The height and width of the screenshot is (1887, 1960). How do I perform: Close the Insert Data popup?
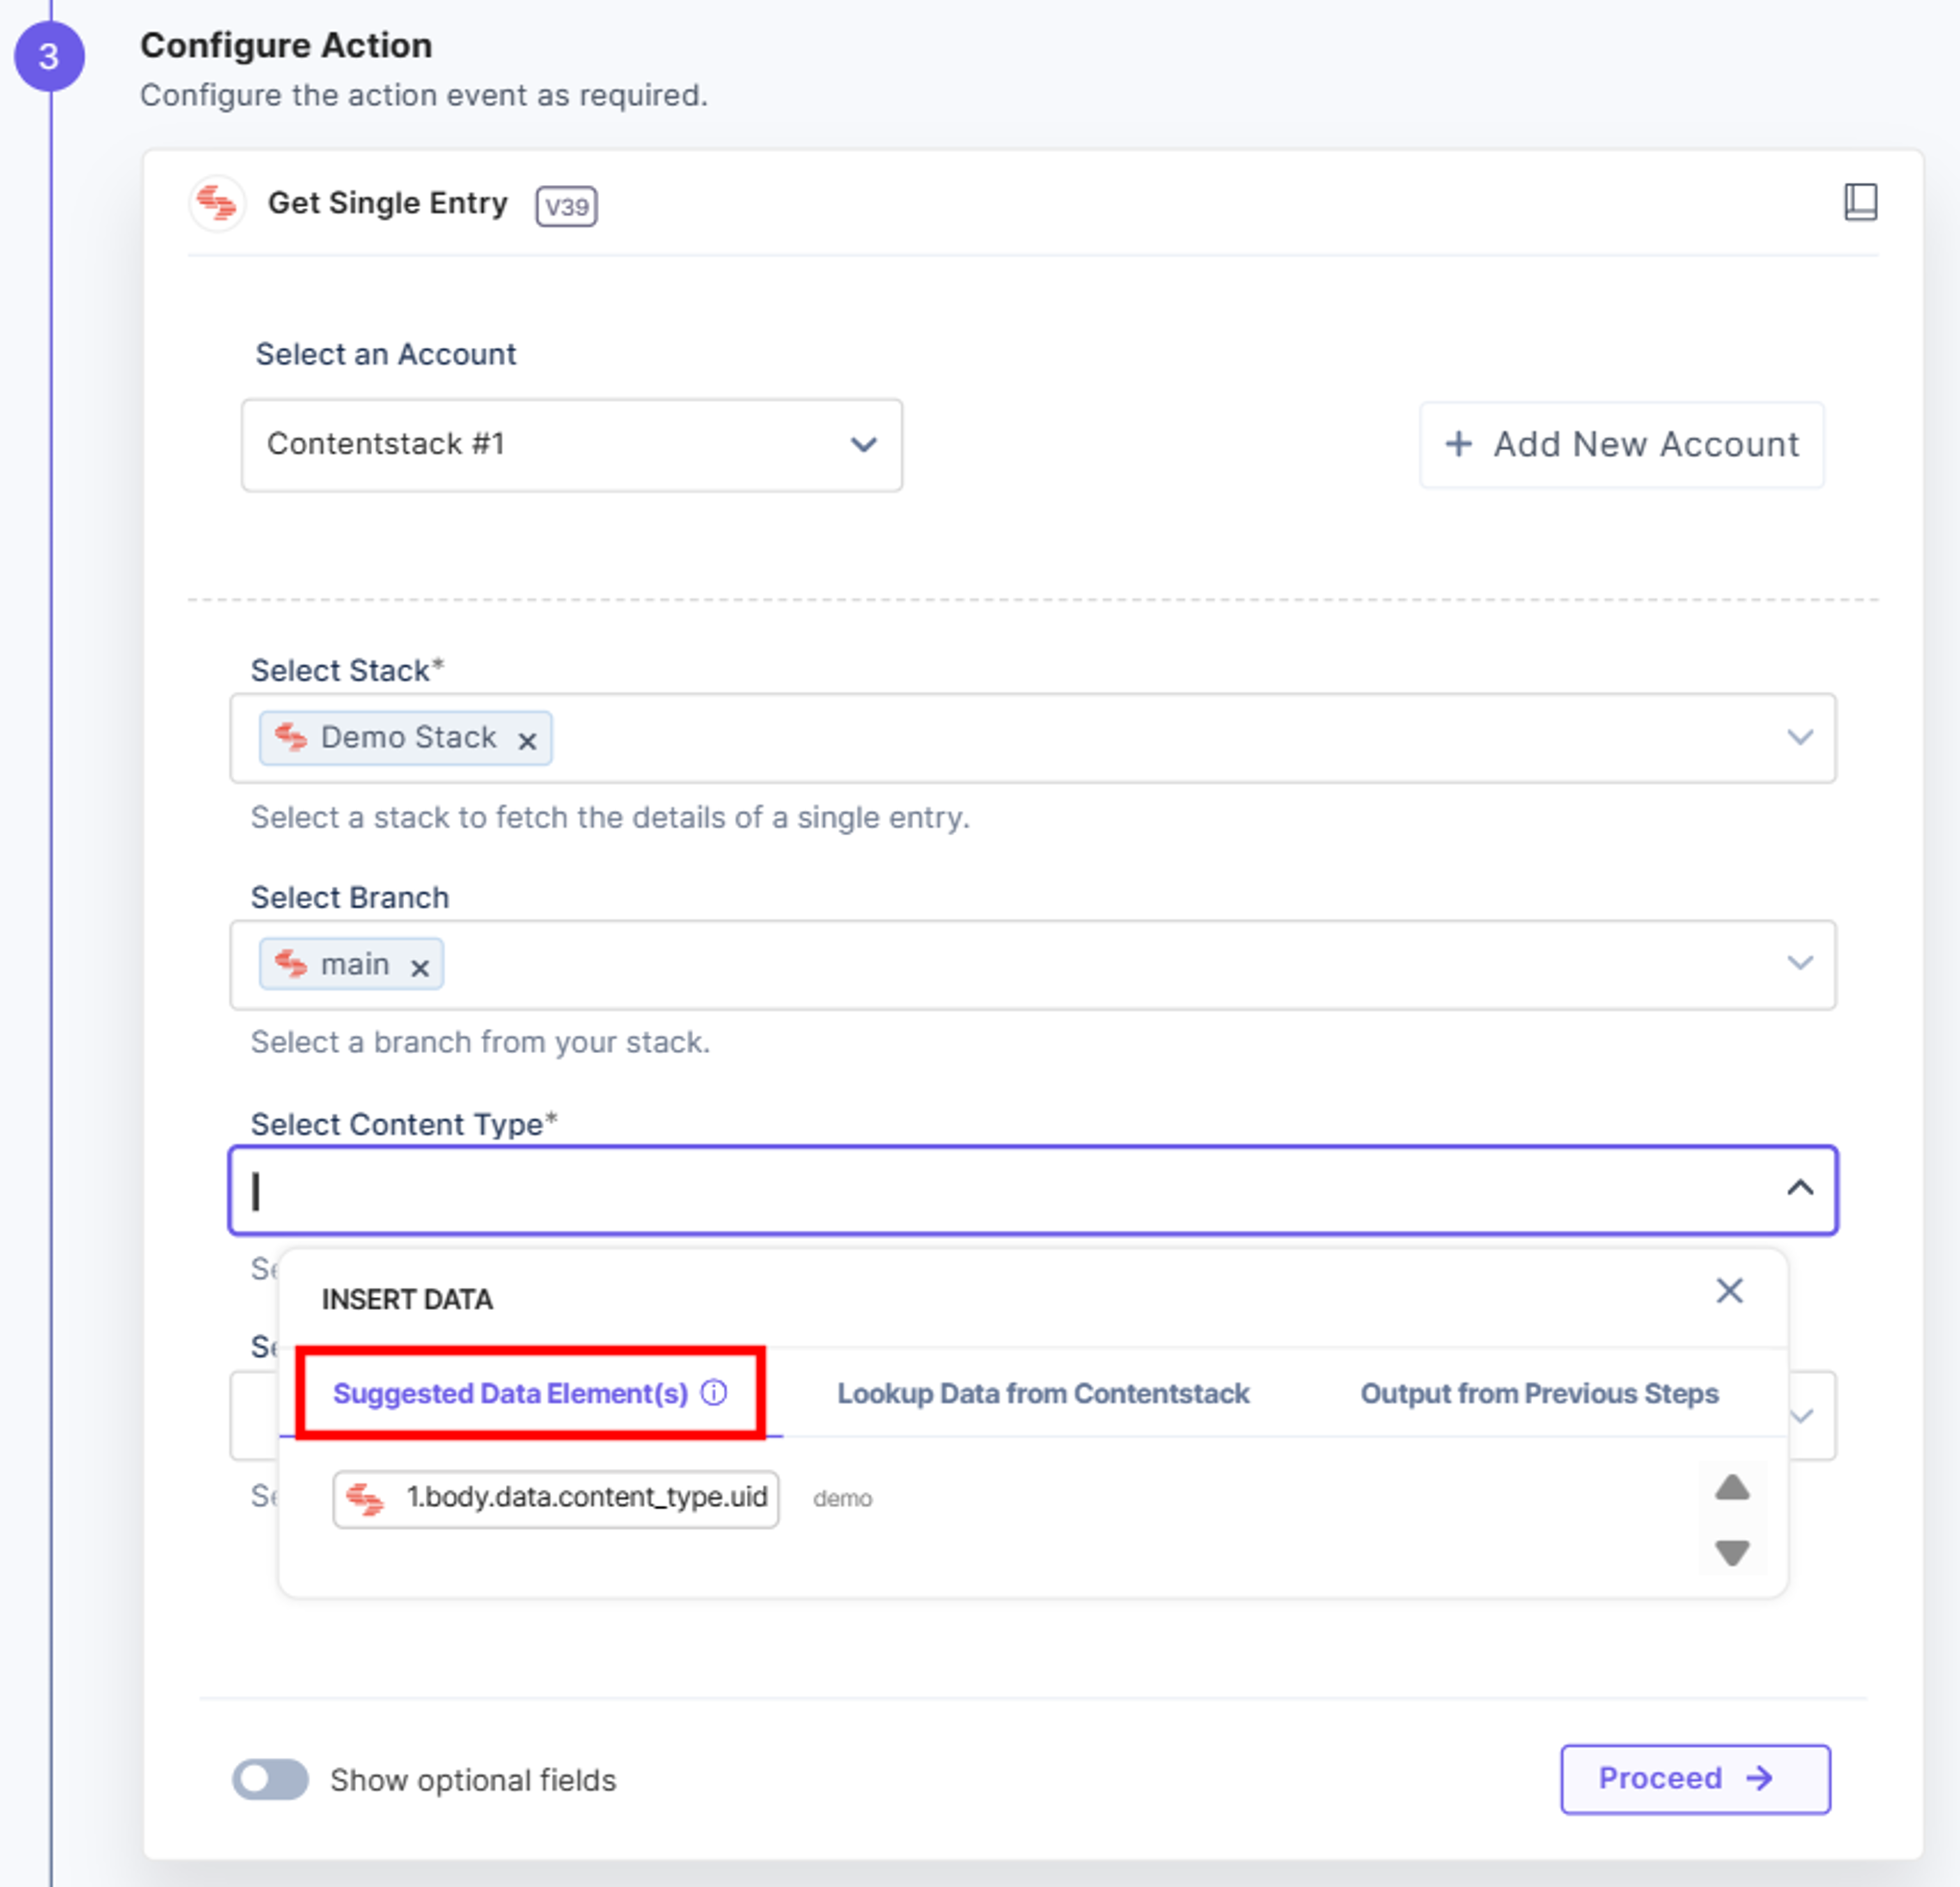1729,1290
